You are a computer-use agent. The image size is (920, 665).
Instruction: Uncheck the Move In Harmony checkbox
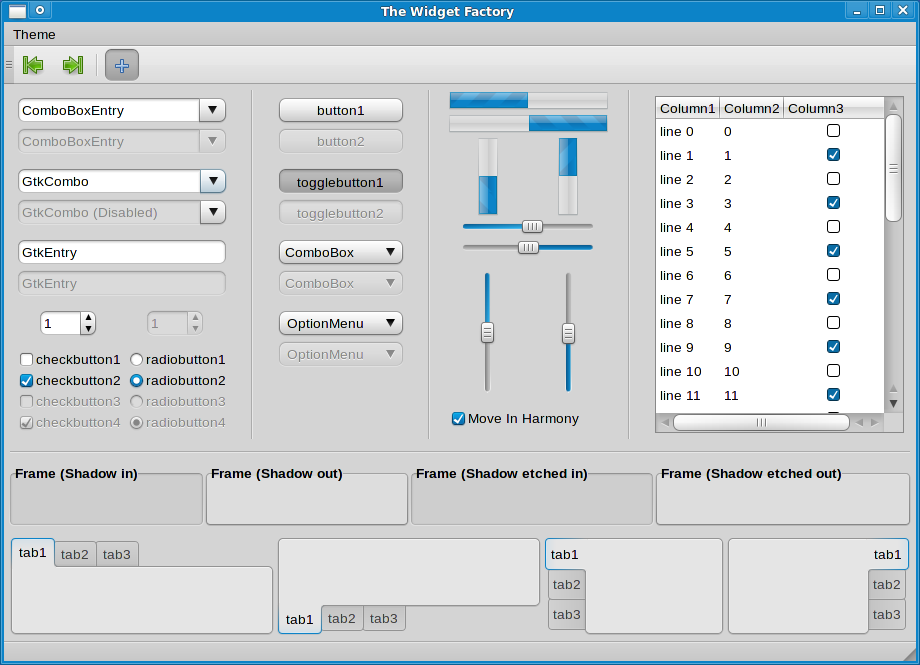coord(459,419)
